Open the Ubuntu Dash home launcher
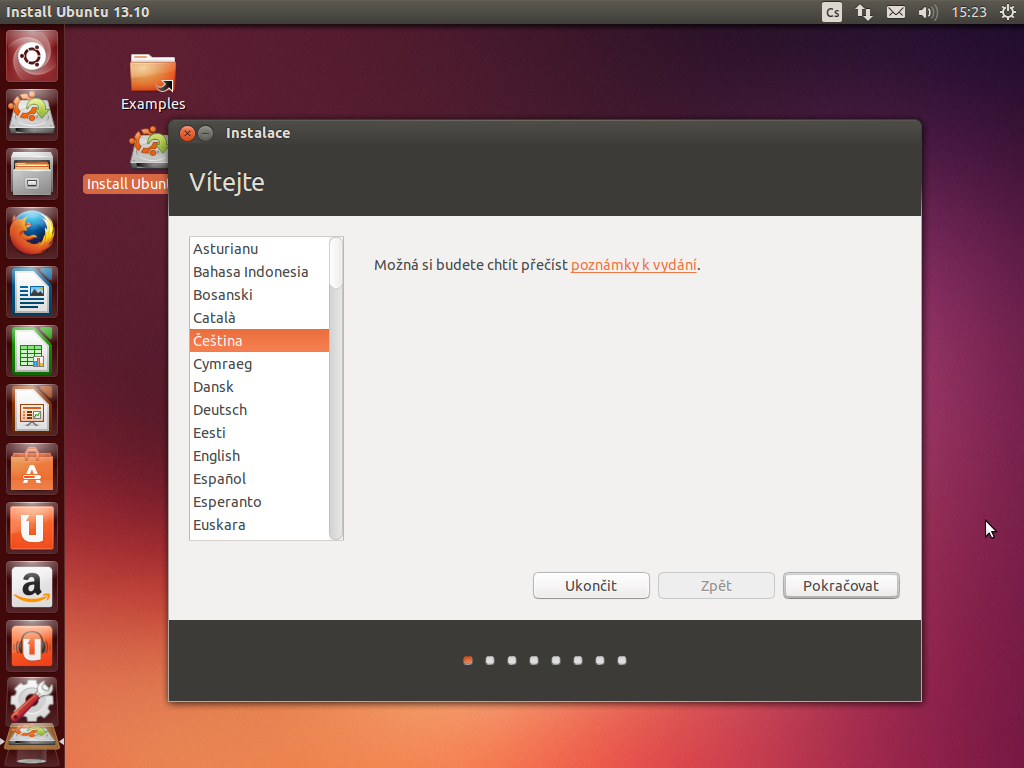This screenshot has height=768, width=1024. (31, 56)
